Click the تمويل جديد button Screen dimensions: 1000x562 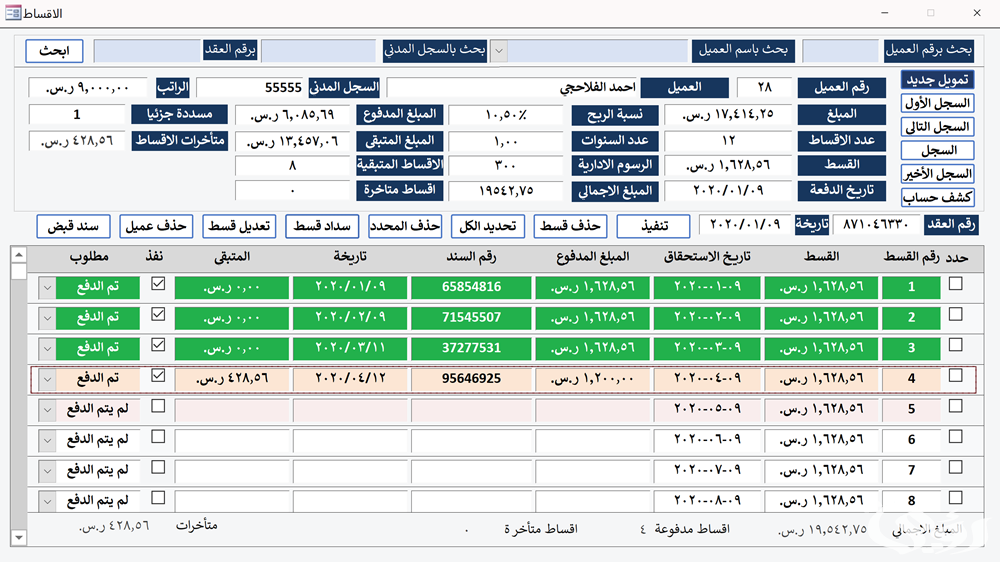[x=938, y=80]
